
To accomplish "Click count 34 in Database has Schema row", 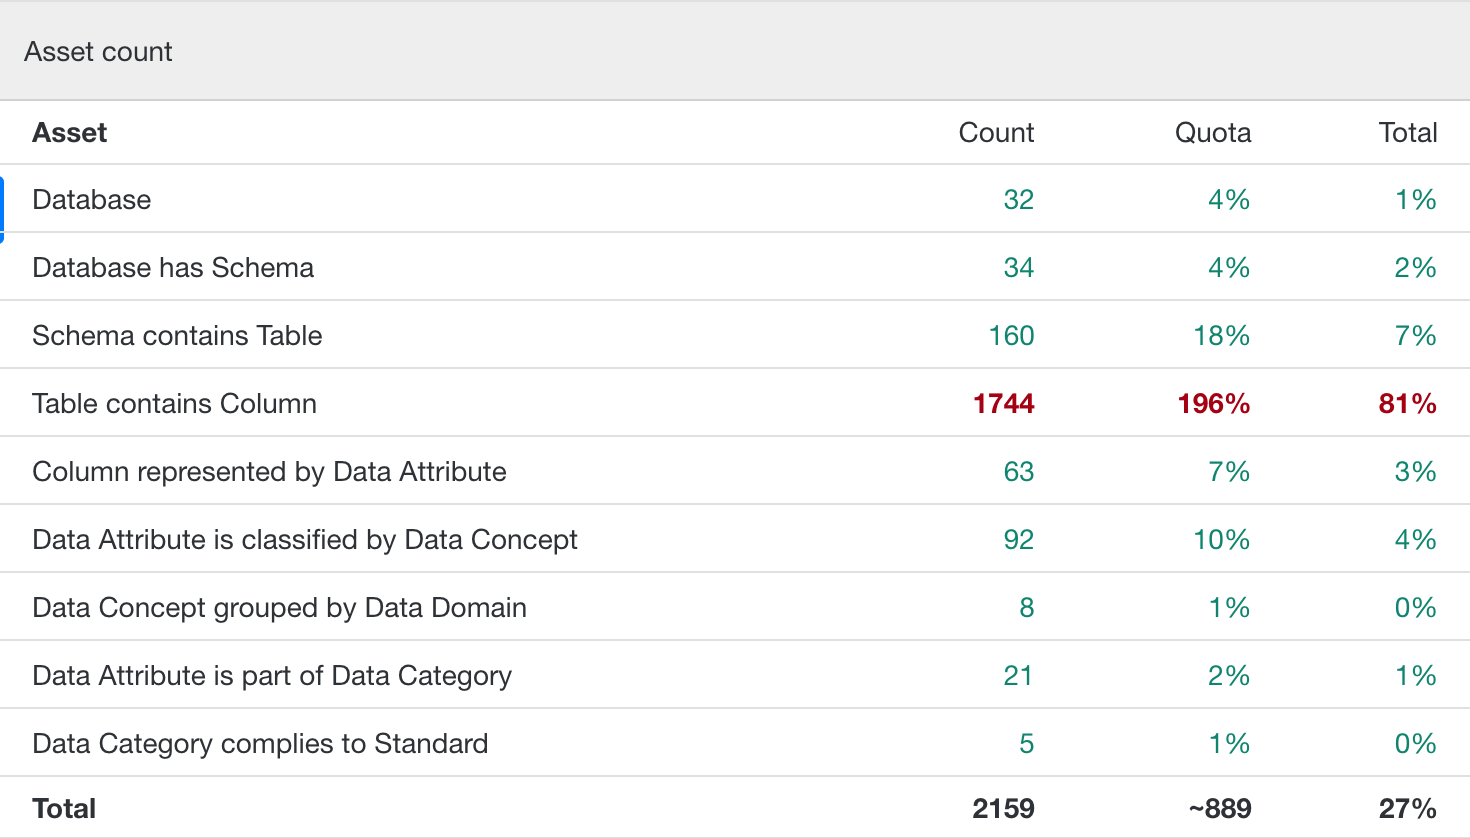I will point(1019,268).
